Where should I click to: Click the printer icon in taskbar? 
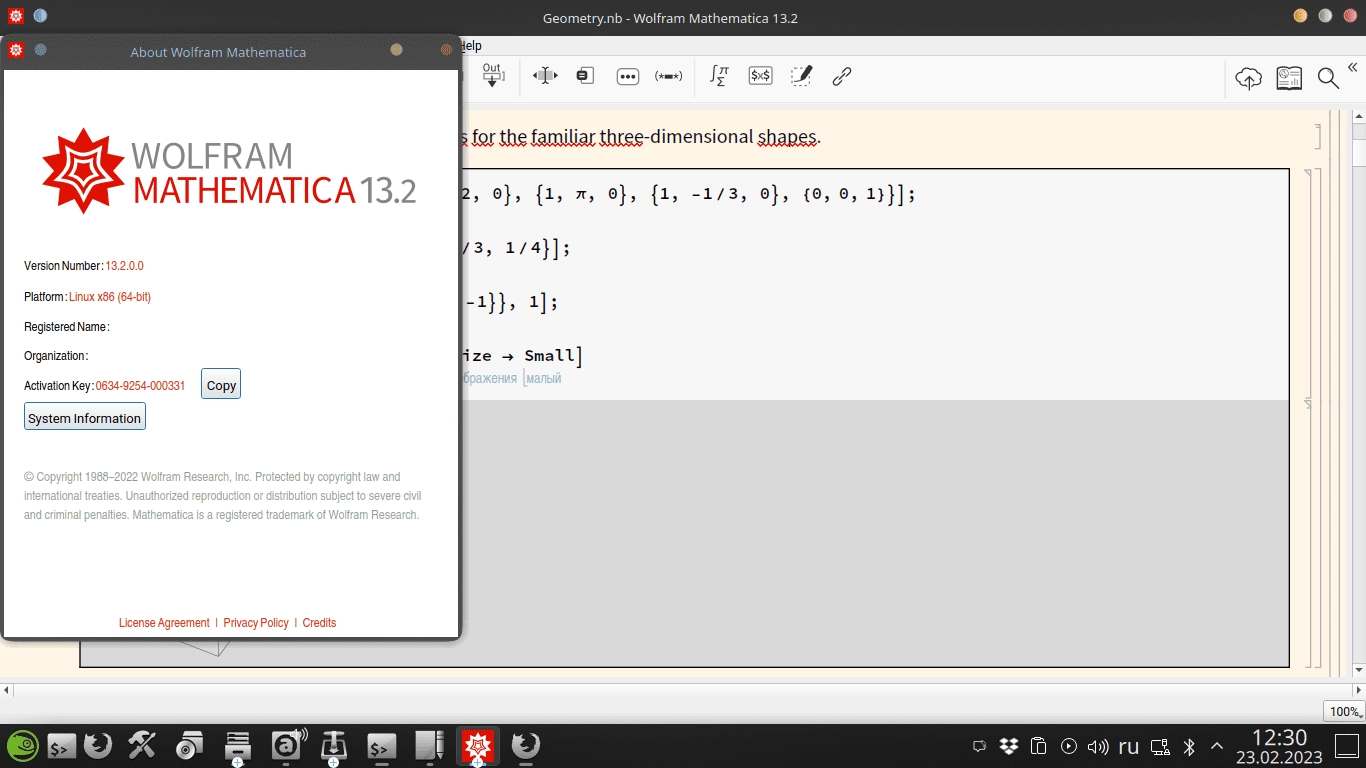coord(237,746)
